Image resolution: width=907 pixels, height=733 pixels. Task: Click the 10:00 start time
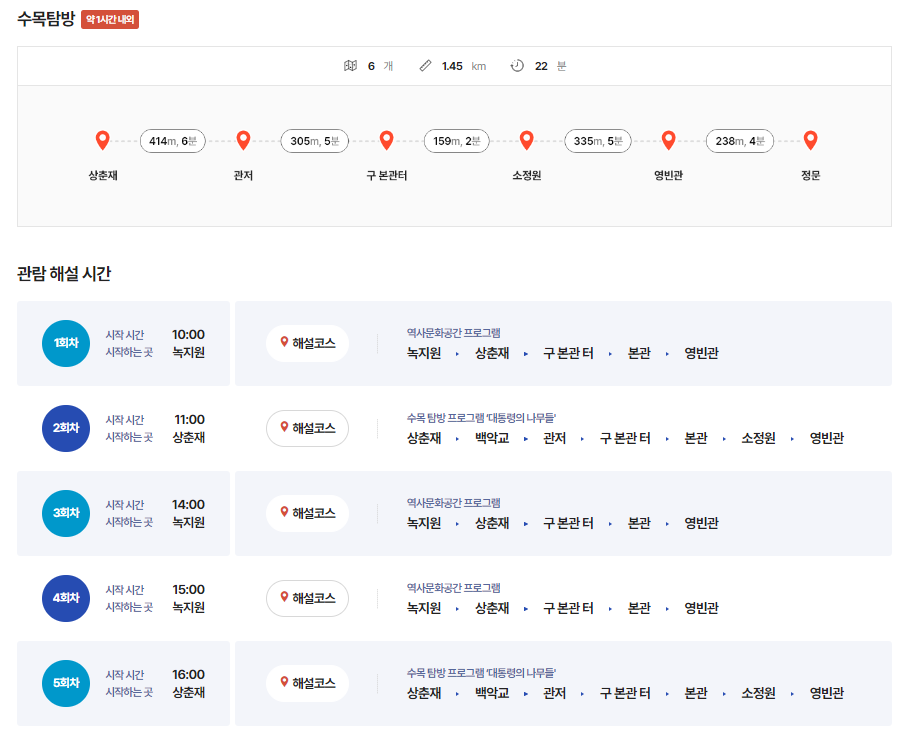188,334
